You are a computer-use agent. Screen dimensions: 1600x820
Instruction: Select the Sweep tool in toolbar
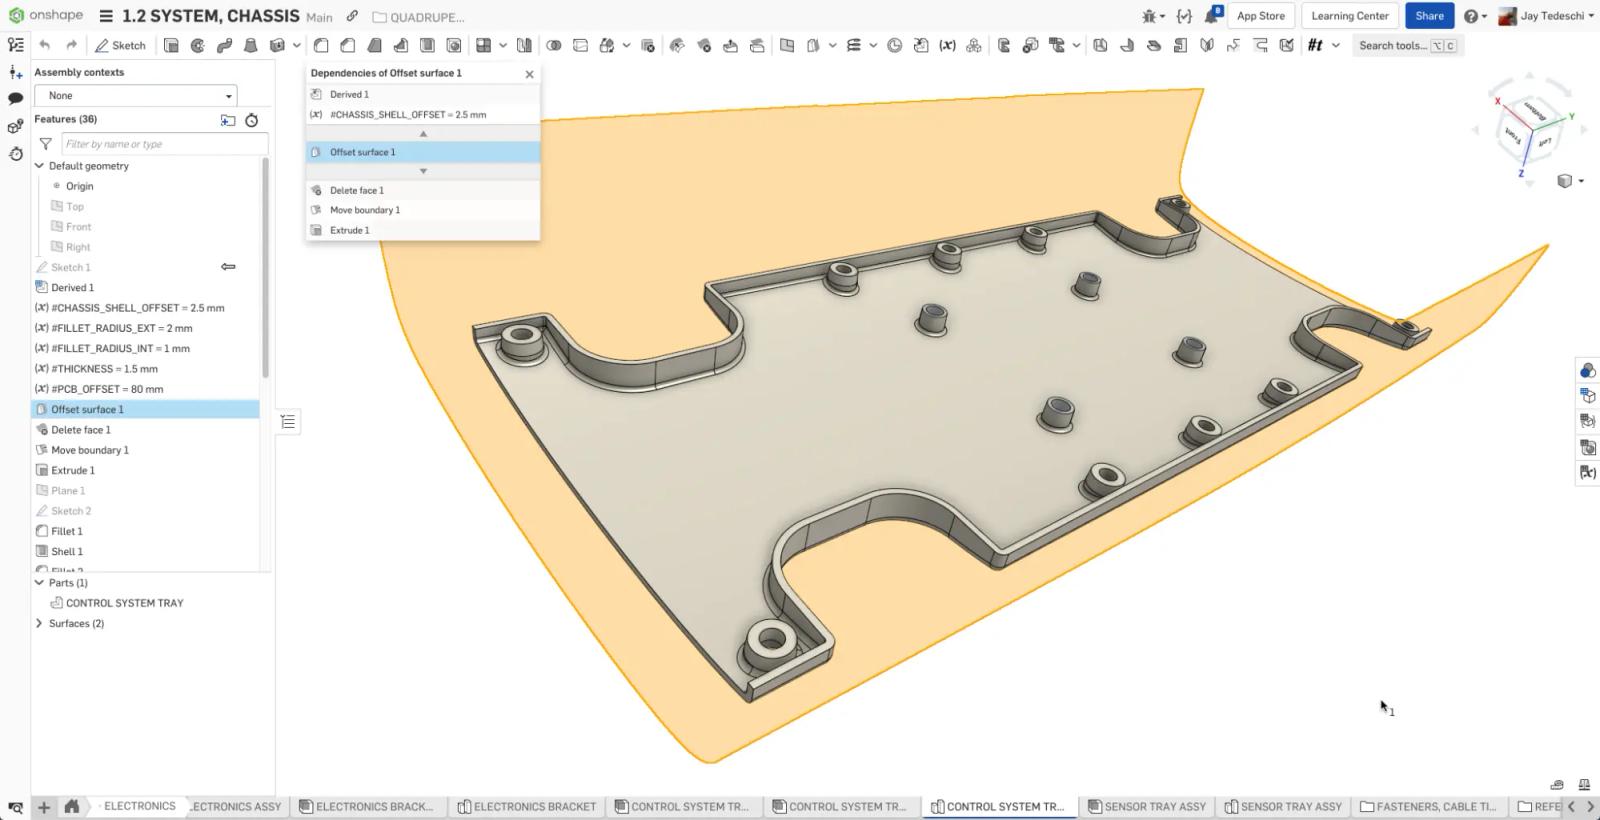(224, 45)
